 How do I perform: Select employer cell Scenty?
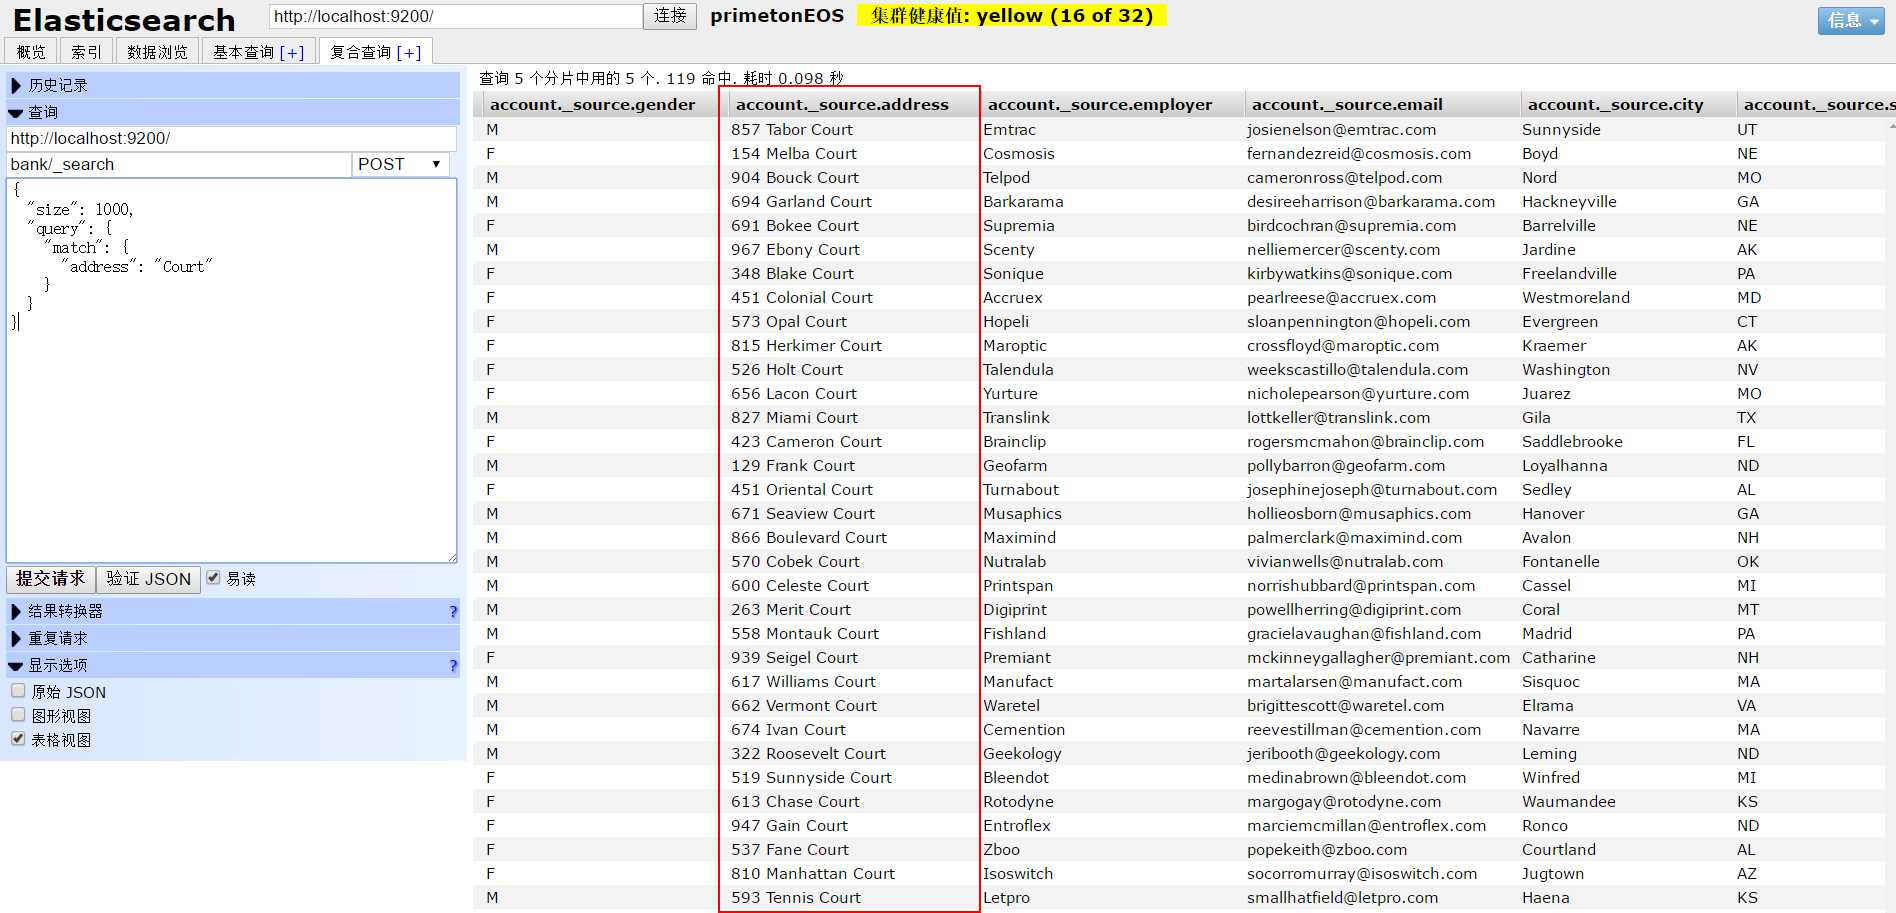coord(1009,250)
